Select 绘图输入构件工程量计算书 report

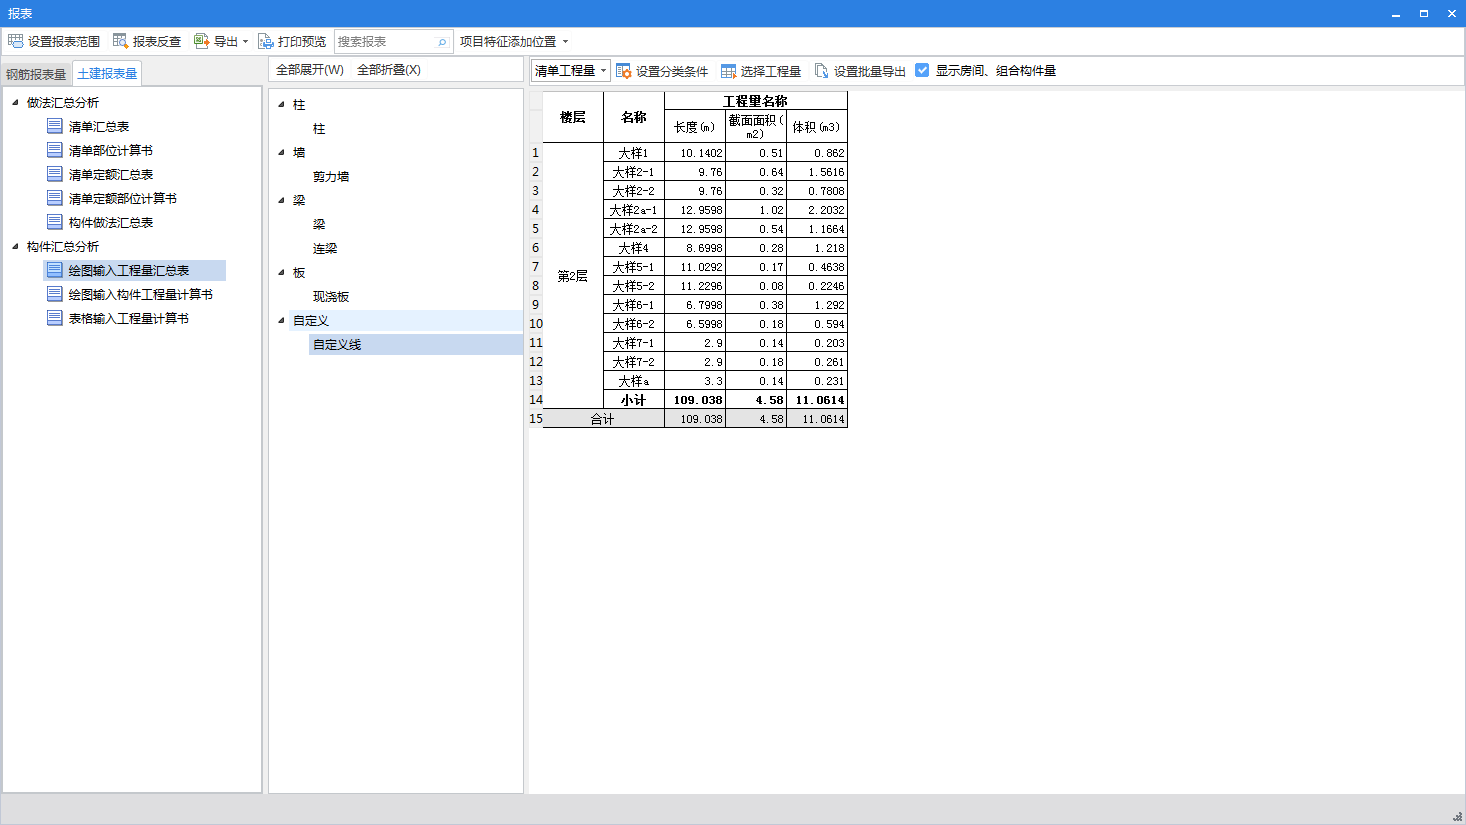141,294
